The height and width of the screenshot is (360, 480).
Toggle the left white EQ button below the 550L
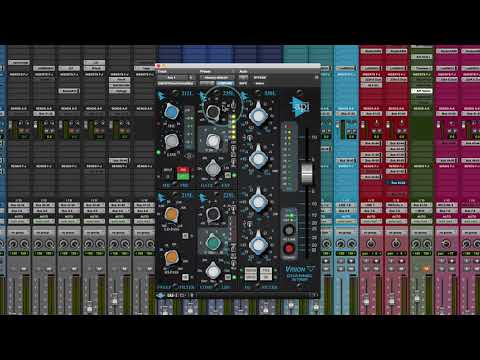tap(251, 274)
